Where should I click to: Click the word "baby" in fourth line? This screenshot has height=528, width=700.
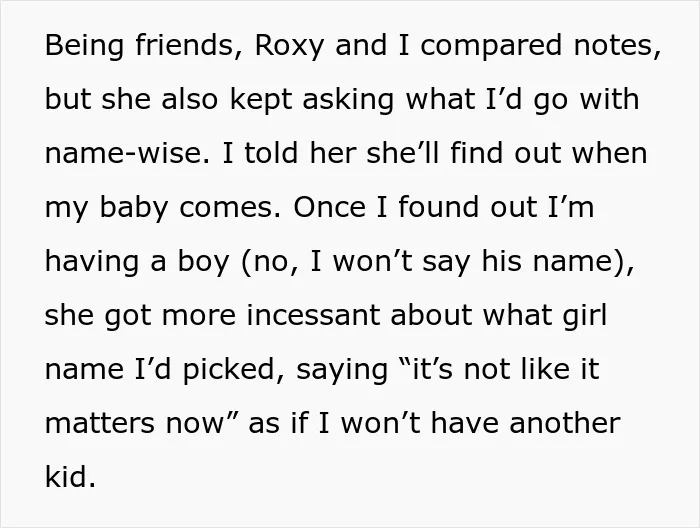pyautogui.click(x=133, y=207)
